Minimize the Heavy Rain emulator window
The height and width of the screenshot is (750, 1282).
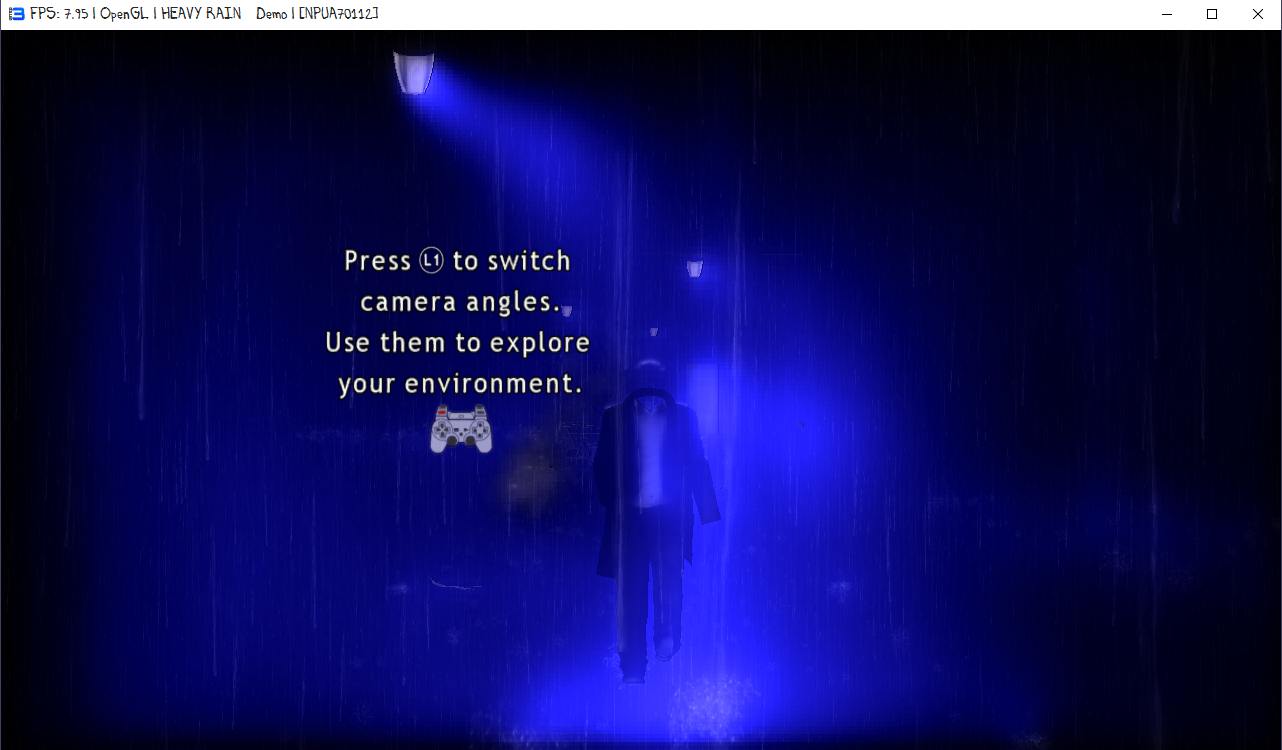pyautogui.click(x=1166, y=14)
